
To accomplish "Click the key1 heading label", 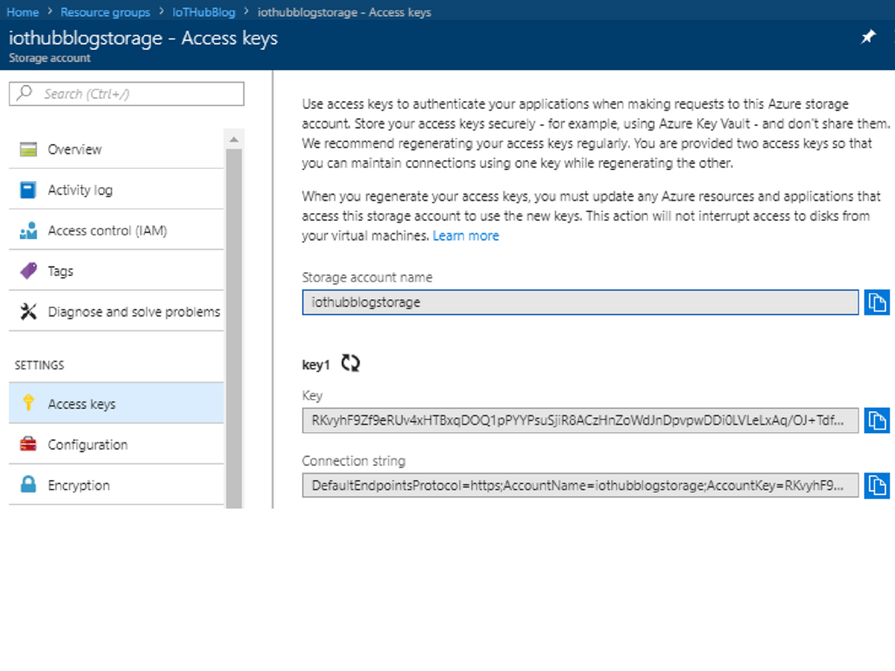I will click(316, 365).
